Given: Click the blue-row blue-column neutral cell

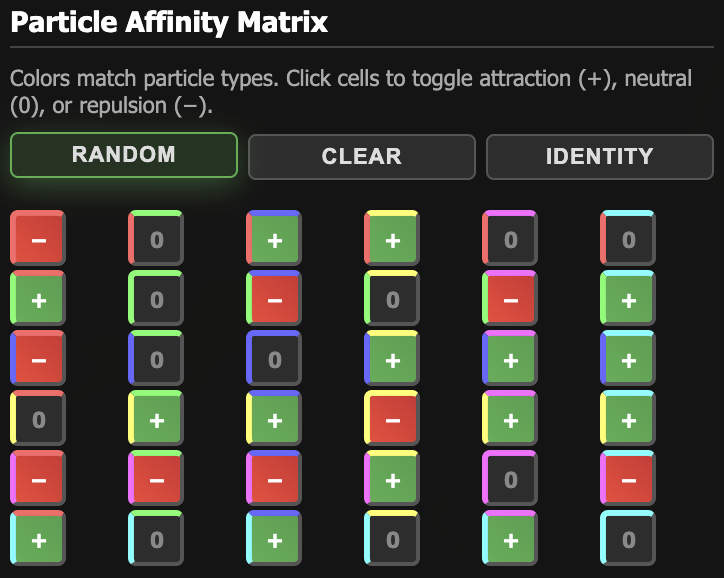Looking at the screenshot, I should [274, 359].
